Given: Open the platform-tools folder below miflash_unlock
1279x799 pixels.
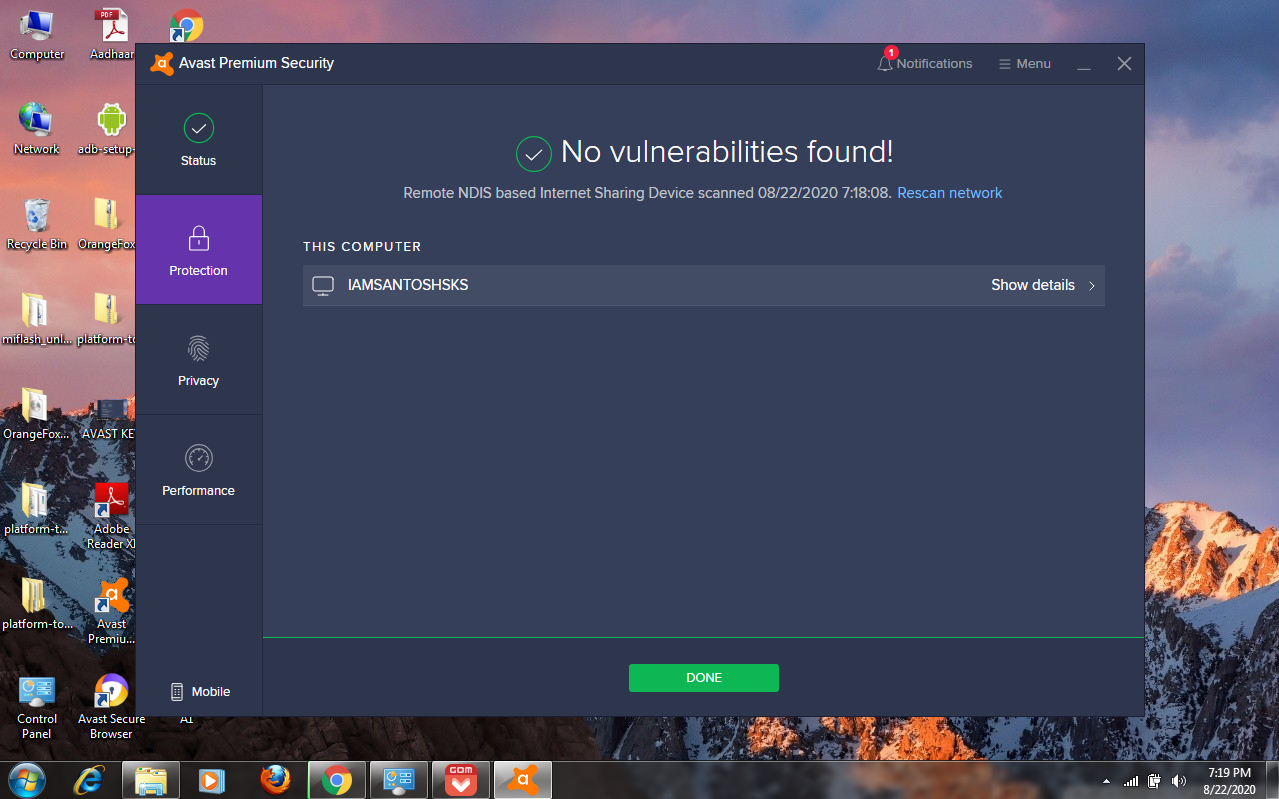Looking at the screenshot, I should 37,510.
